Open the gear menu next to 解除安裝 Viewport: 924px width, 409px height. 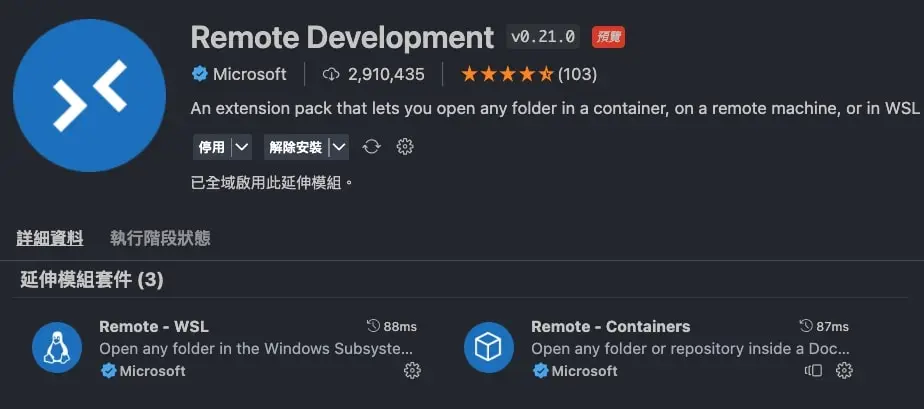[405, 147]
